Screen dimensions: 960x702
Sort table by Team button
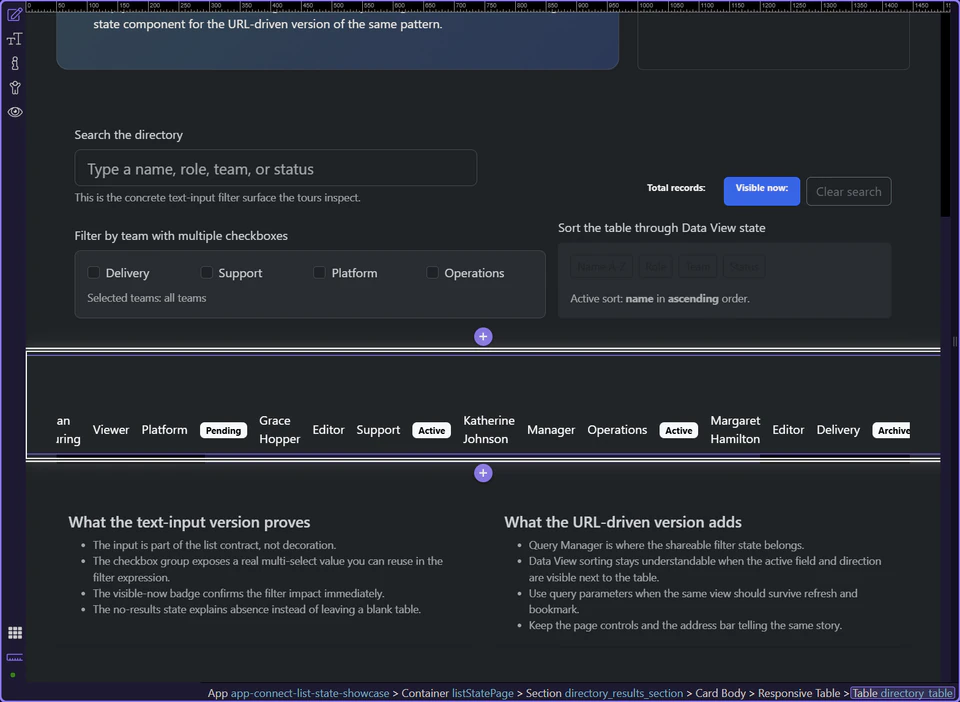click(698, 267)
